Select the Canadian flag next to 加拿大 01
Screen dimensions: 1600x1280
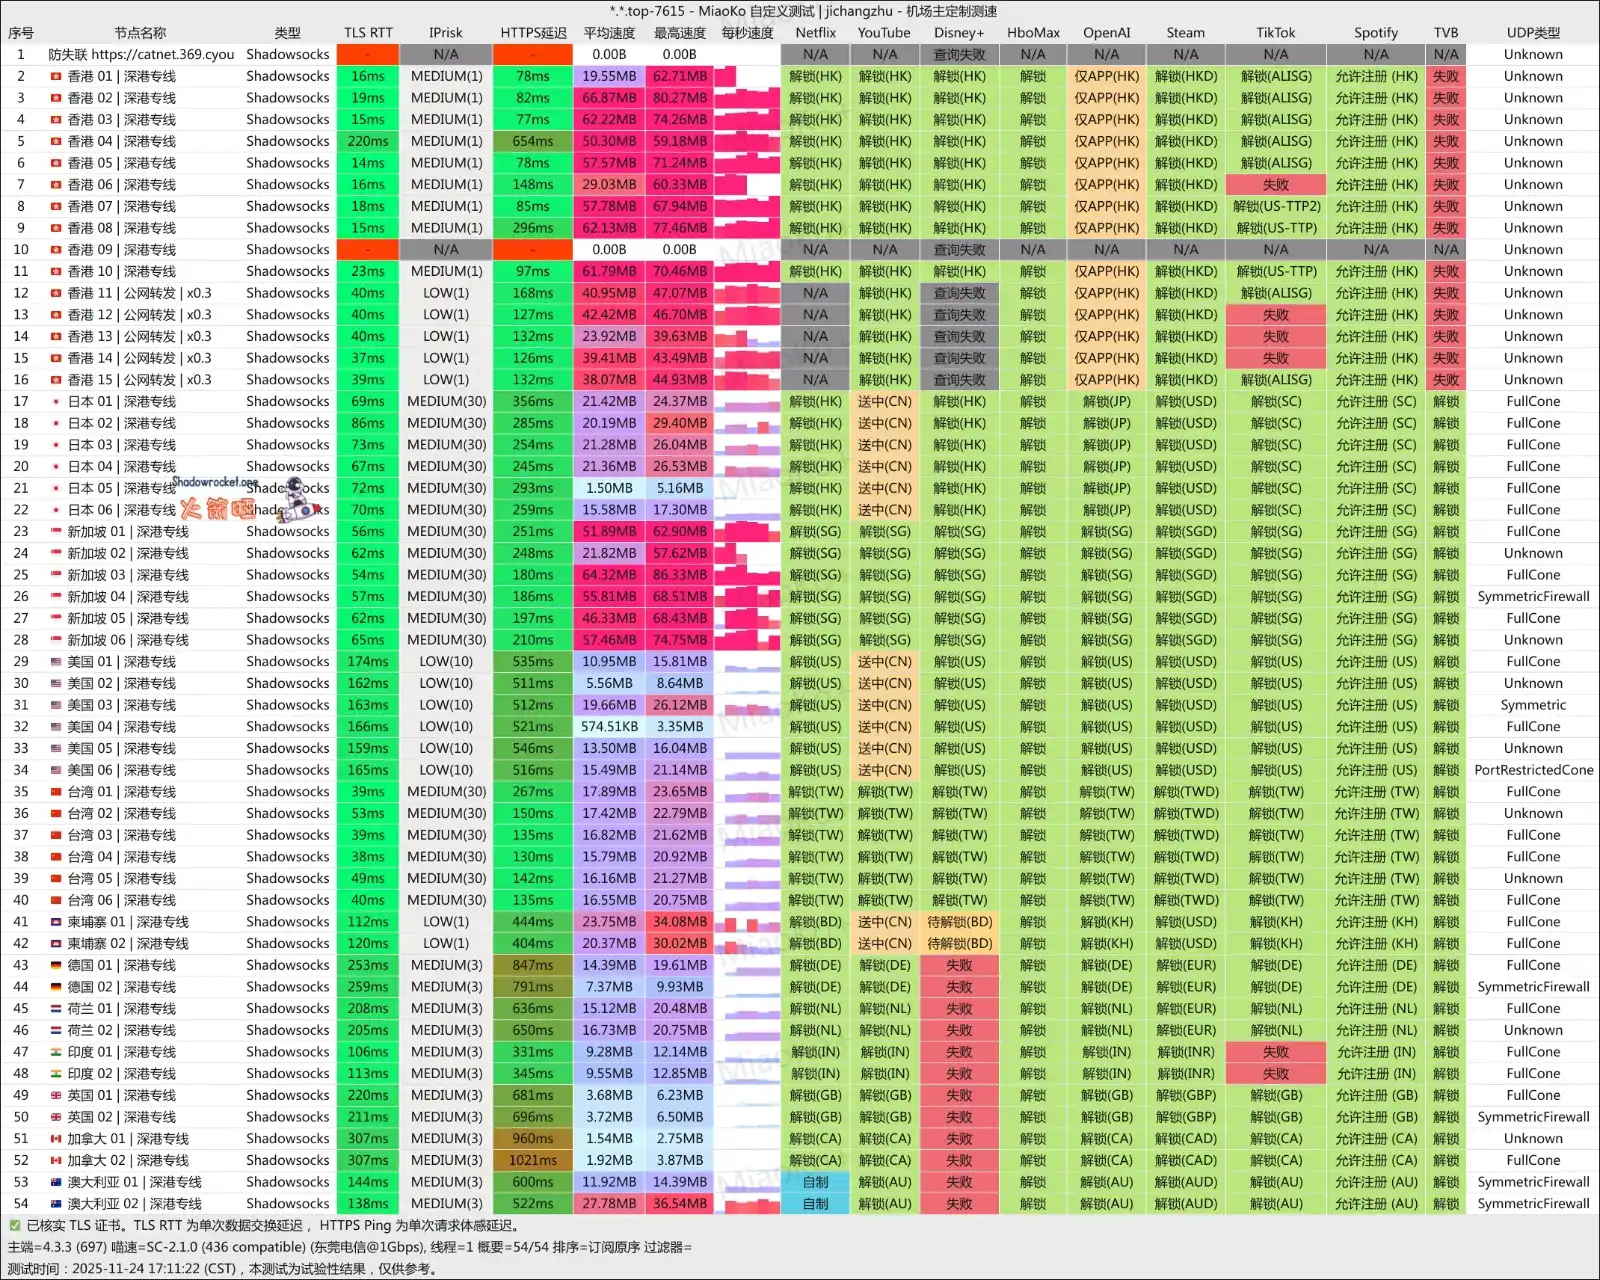(56, 1139)
